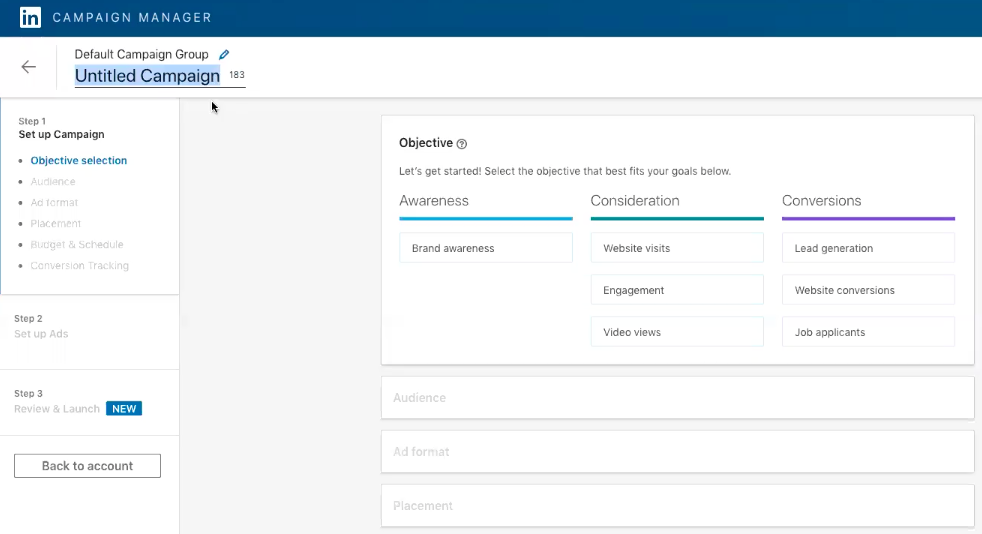Image resolution: width=982 pixels, height=534 pixels.
Task: Open the Objective help question mark icon
Action: (x=461, y=144)
